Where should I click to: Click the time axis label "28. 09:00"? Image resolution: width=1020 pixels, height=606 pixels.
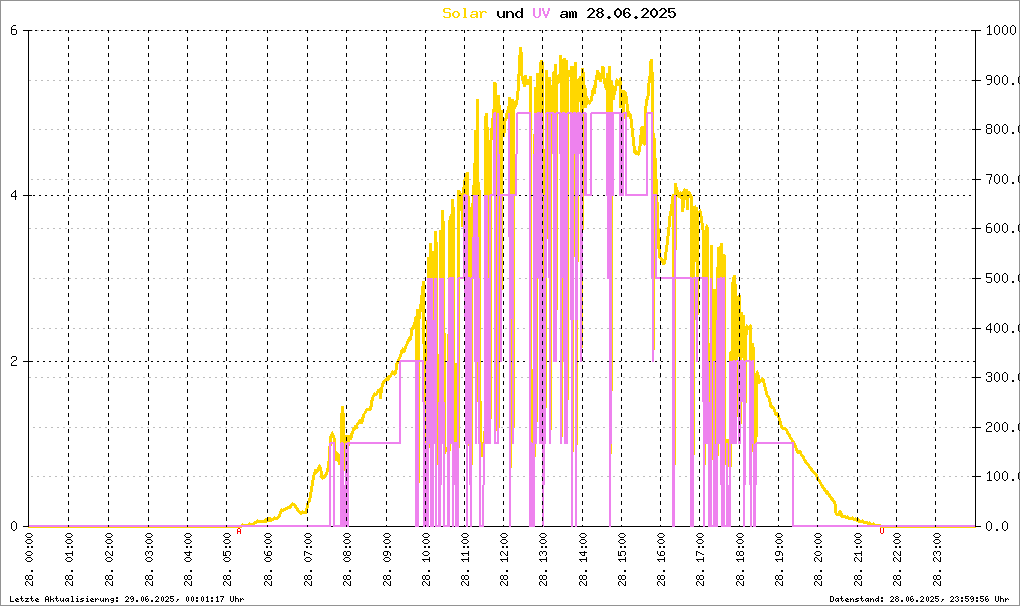[x=386, y=560]
